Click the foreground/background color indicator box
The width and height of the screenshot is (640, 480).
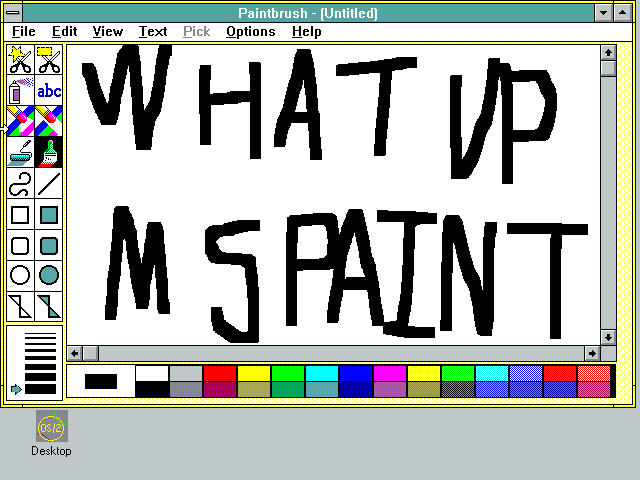pyautogui.click(x=101, y=381)
